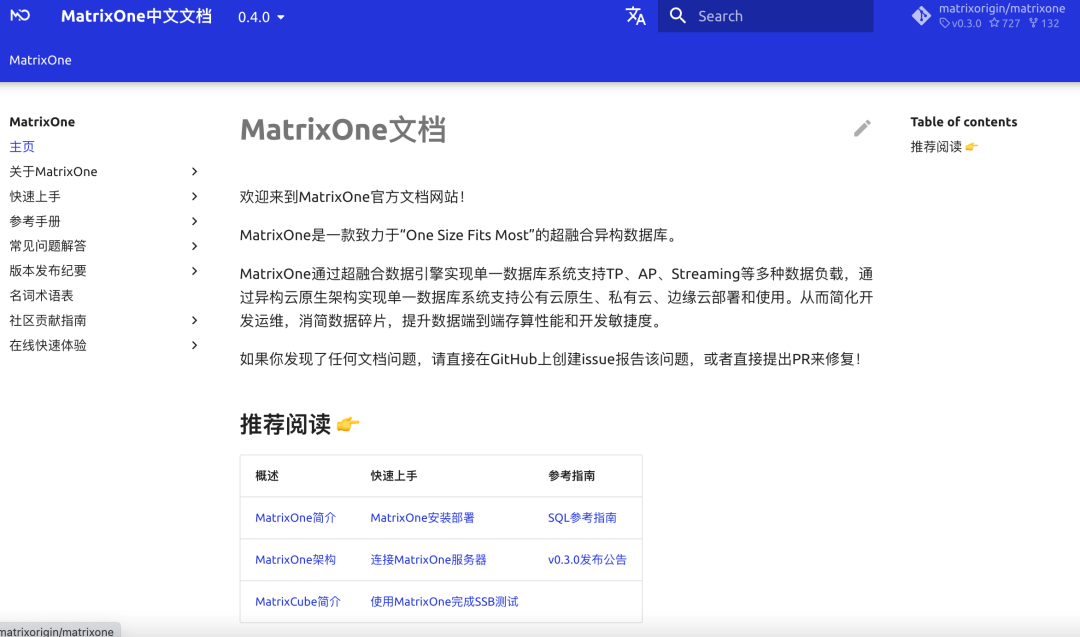Click the 快速上手 table column header
Image resolution: width=1080 pixels, height=637 pixels.
[394, 476]
